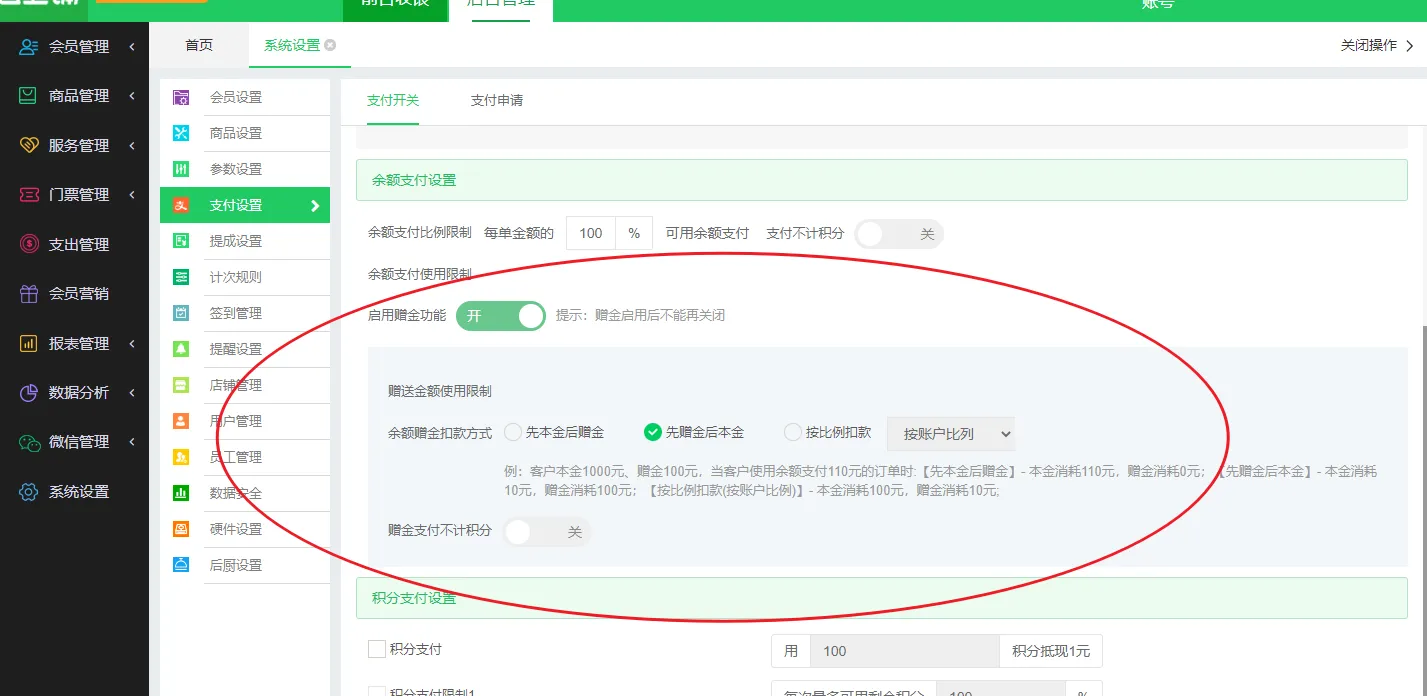Toggle the 支付不计积分 switch
This screenshot has height=696, width=1427.
click(898, 234)
